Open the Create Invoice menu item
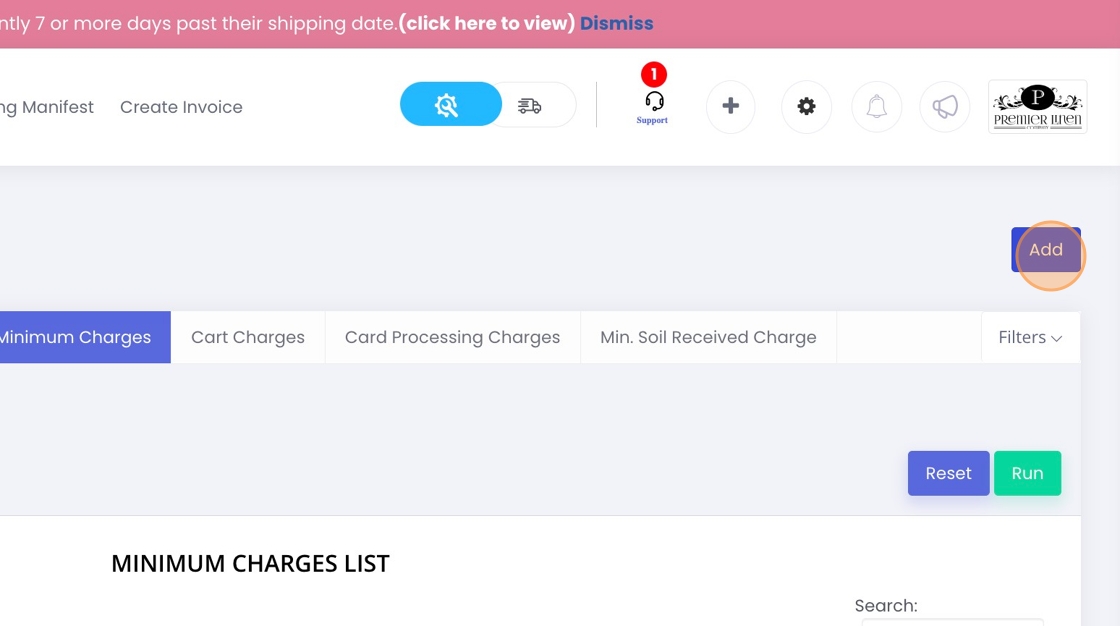Screen dimensions: 1120x626 coord(181,107)
